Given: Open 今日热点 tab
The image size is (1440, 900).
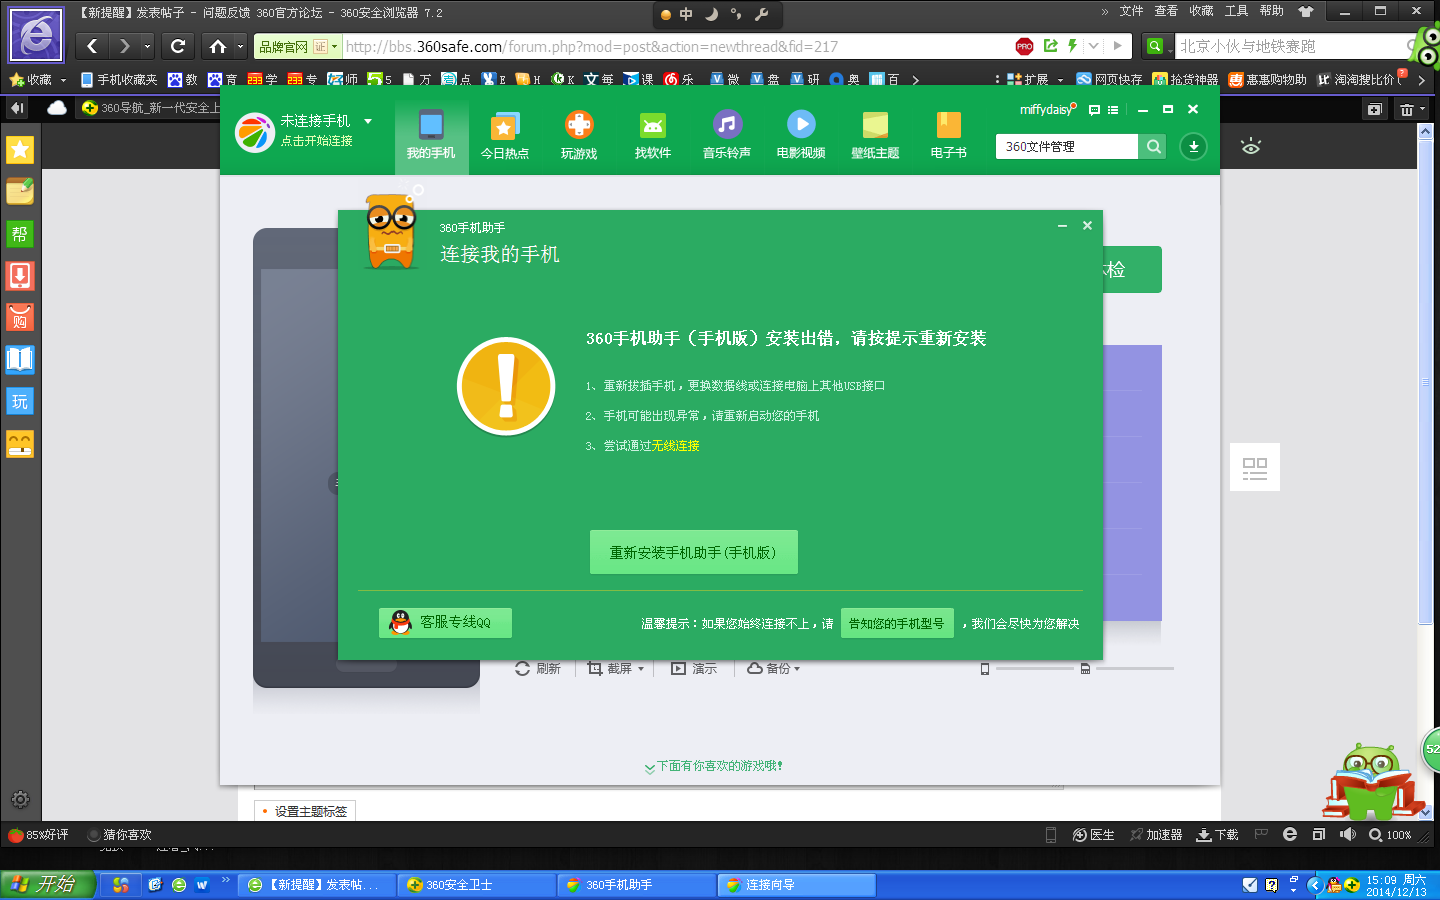Looking at the screenshot, I should (505, 135).
